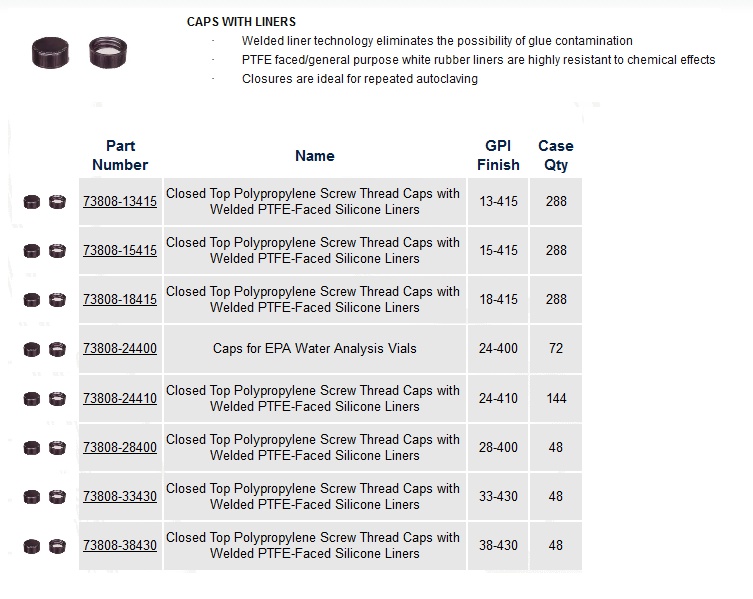Click the Part Number column header

120,155
